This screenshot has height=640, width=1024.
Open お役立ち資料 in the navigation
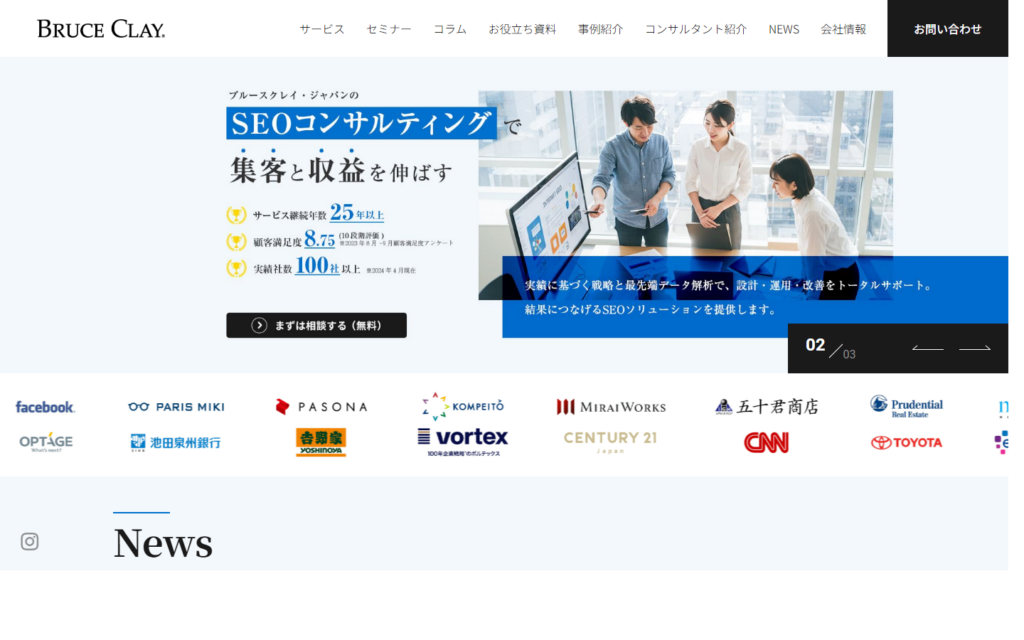(522, 29)
